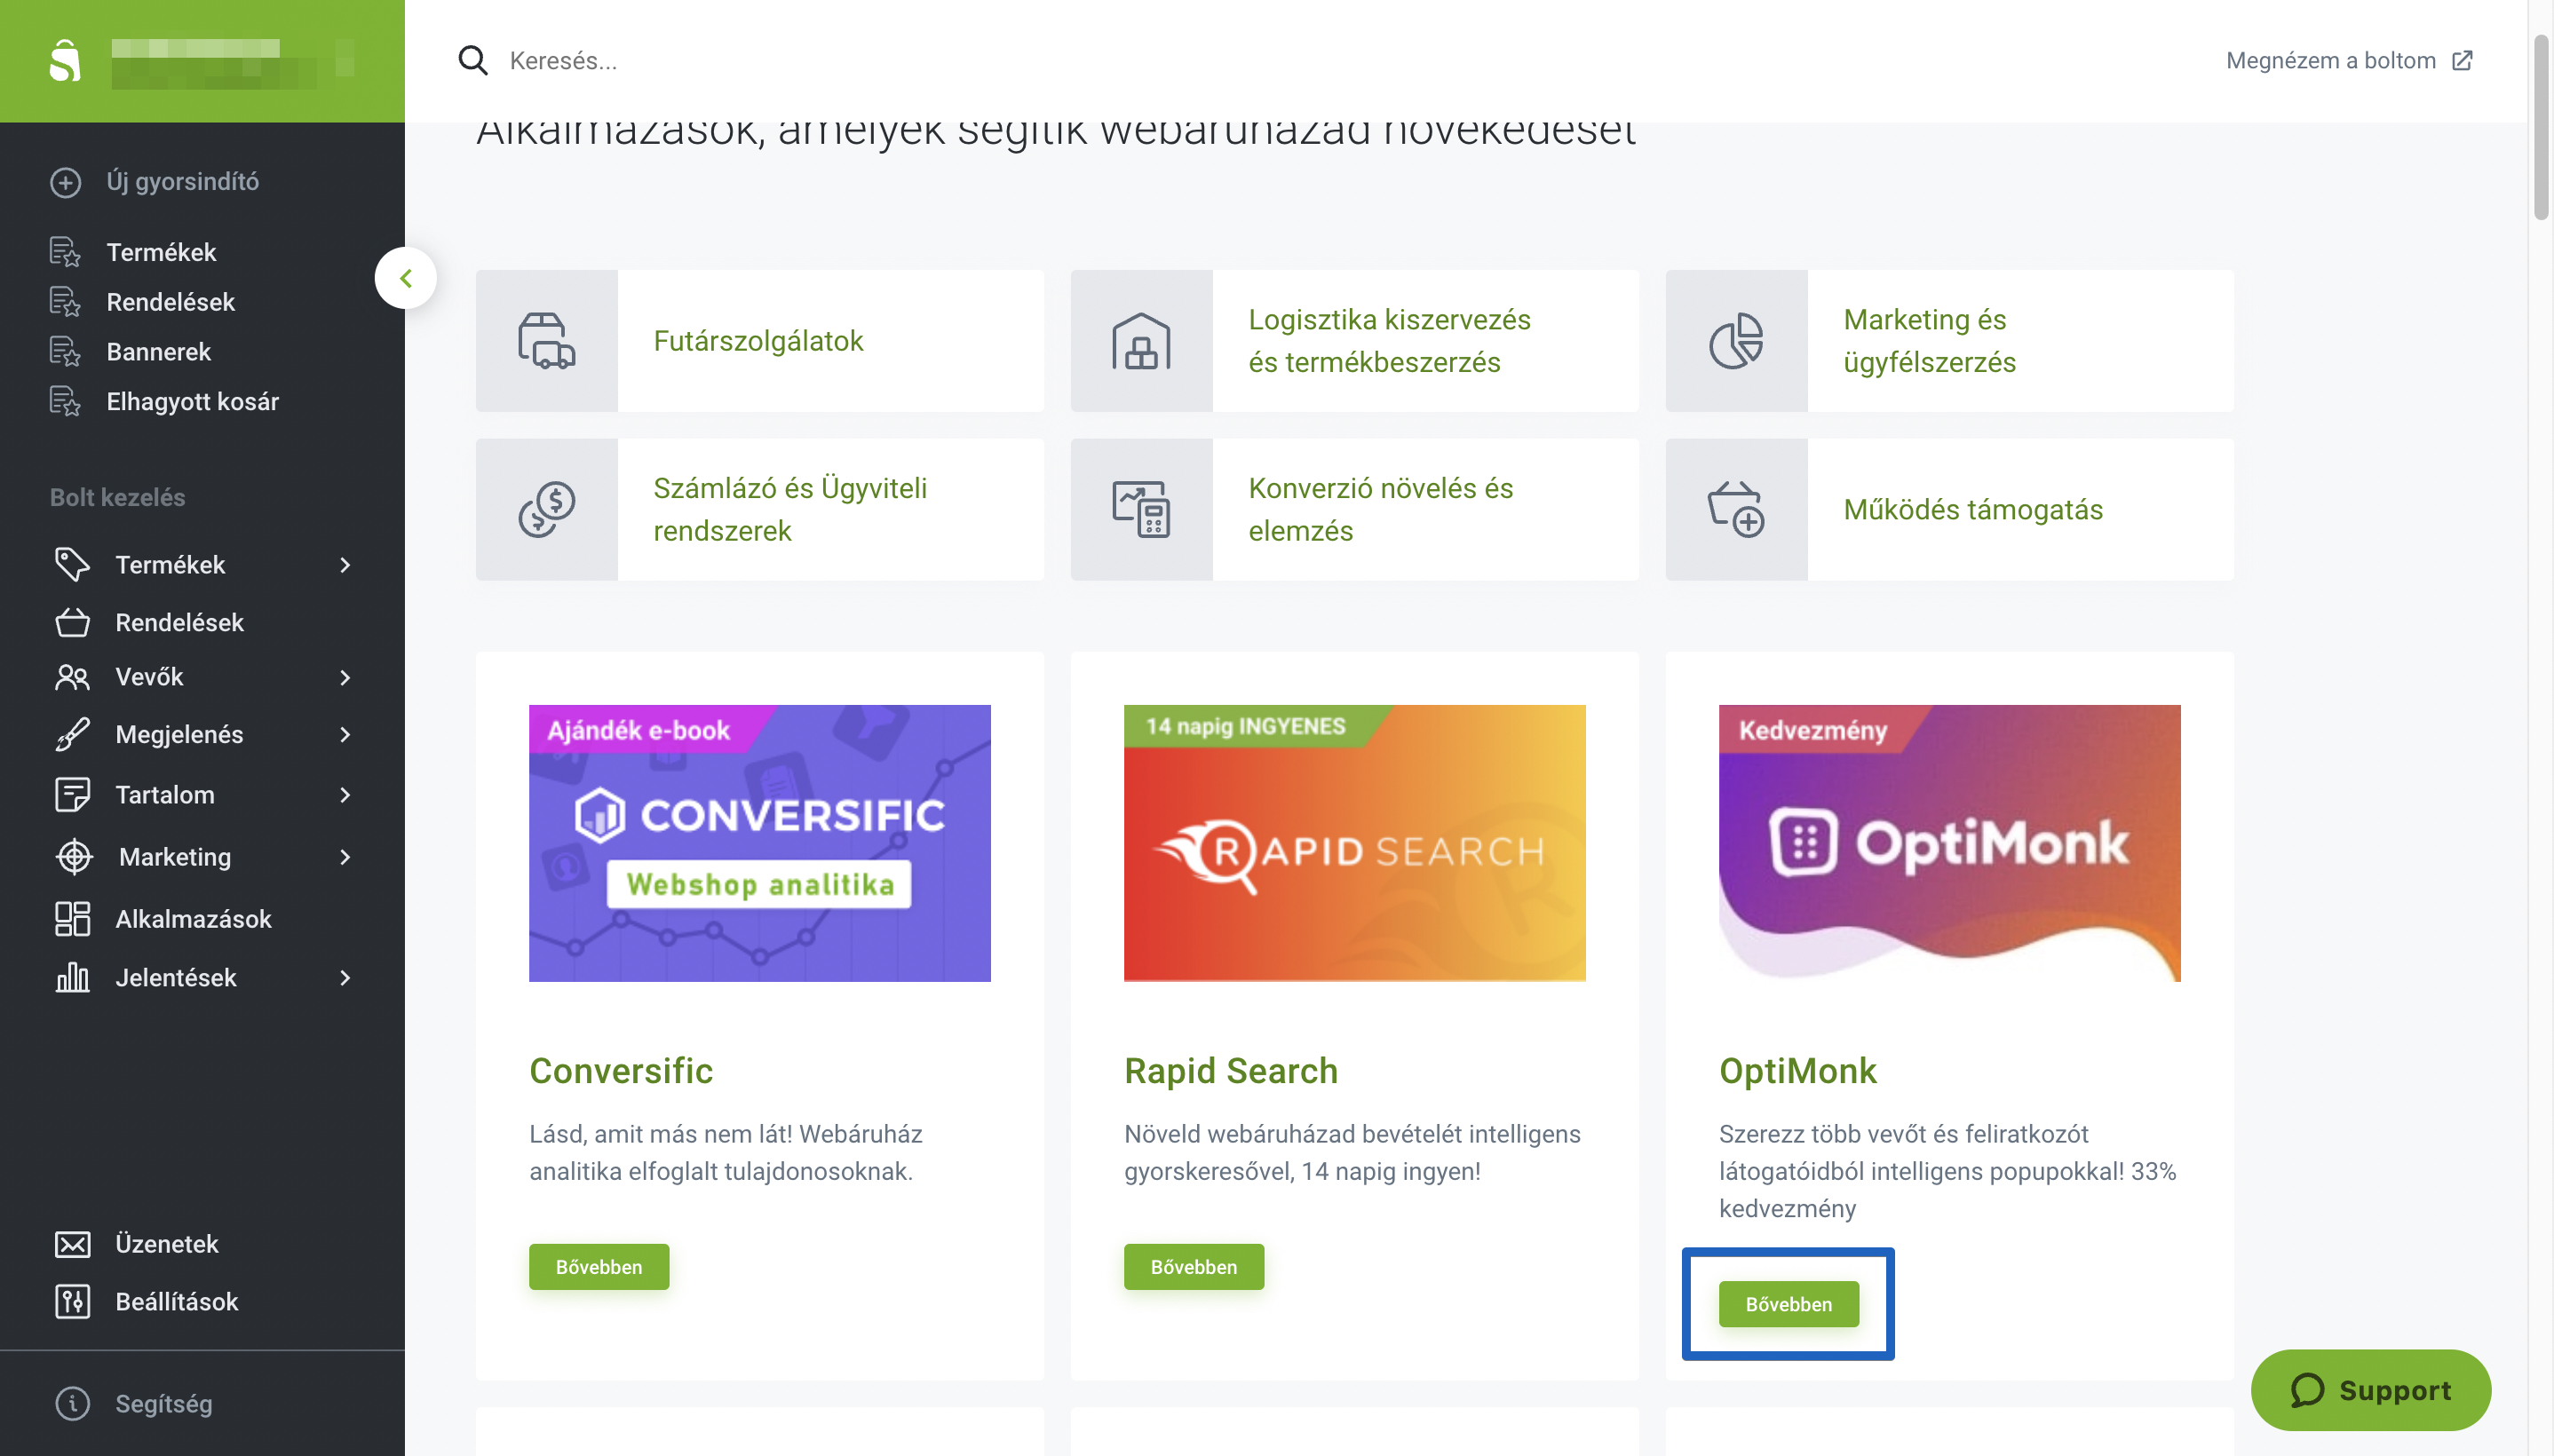This screenshot has height=1456, width=2554.
Task: Click the OptiMonk banner image
Action: coord(1950,843)
